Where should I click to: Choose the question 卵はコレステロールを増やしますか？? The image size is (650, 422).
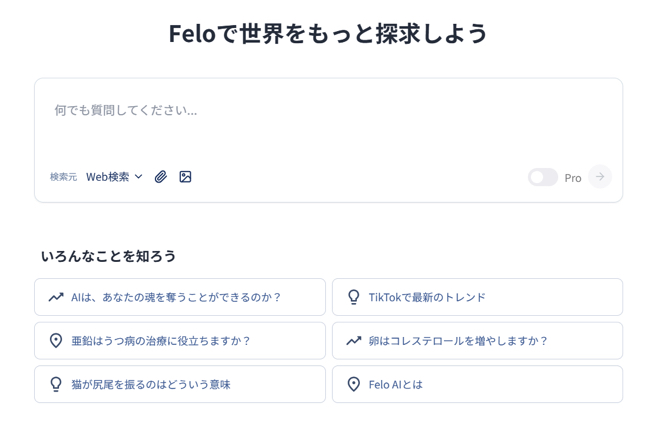coord(458,341)
